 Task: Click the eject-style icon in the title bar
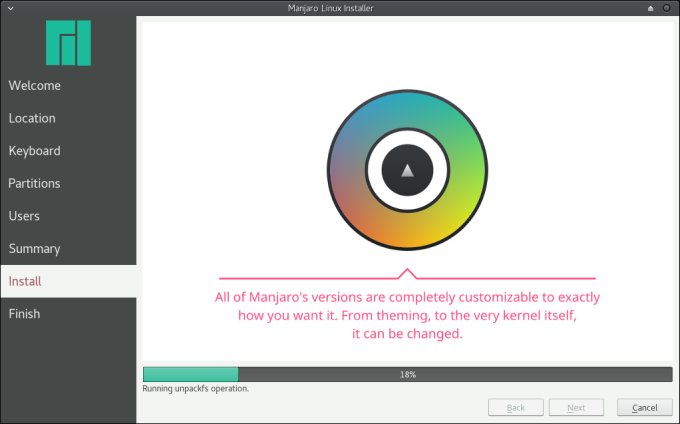[650, 8]
